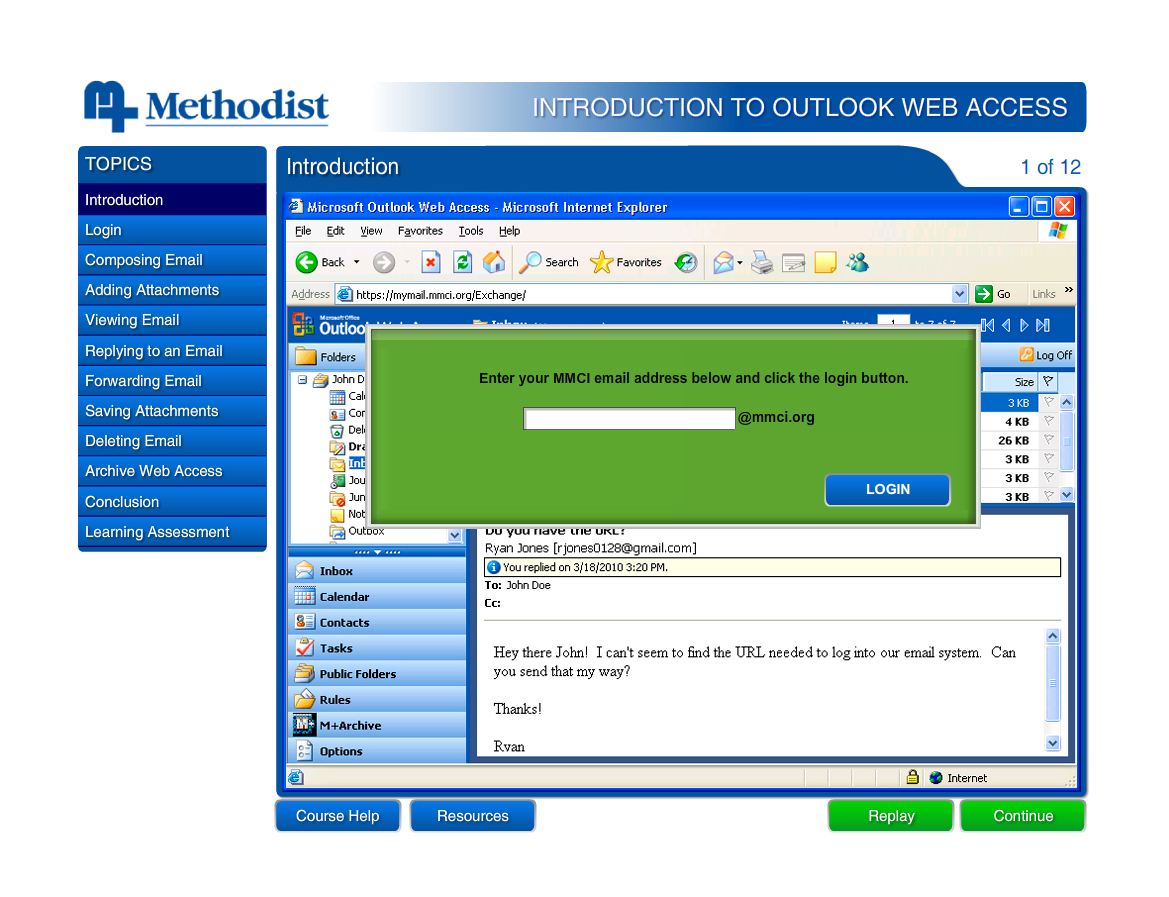Open the Help menu
The image size is (1169, 897).
510,231
